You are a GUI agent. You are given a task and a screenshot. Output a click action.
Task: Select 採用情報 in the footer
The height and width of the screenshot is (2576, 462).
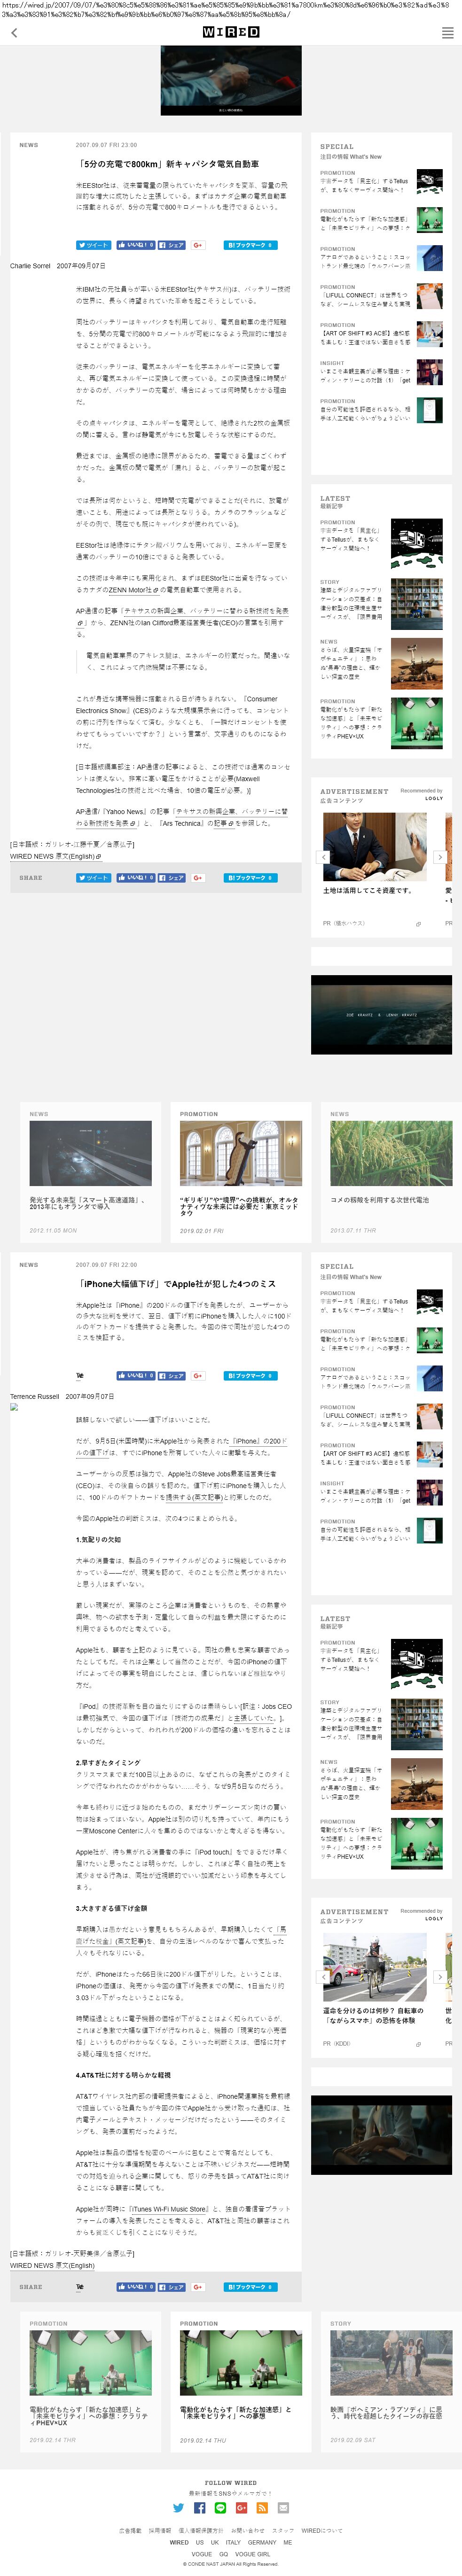pyautogui.click(x=160, y=2530)
